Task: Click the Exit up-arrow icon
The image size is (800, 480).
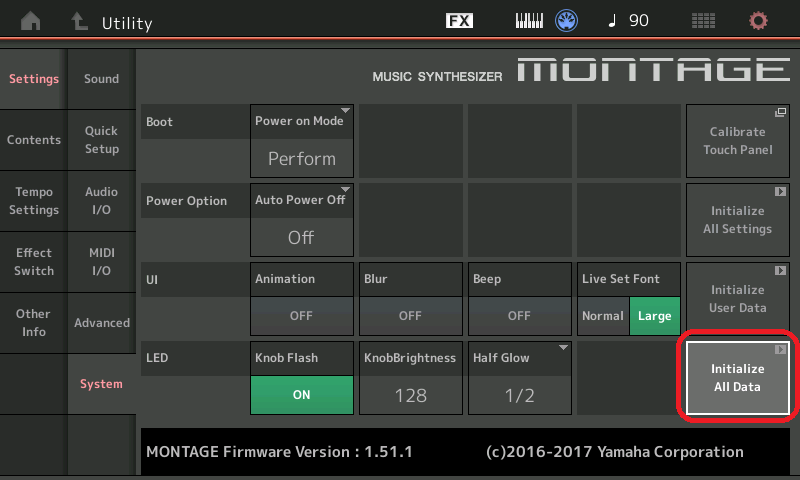Action: [x=78, y=21]
